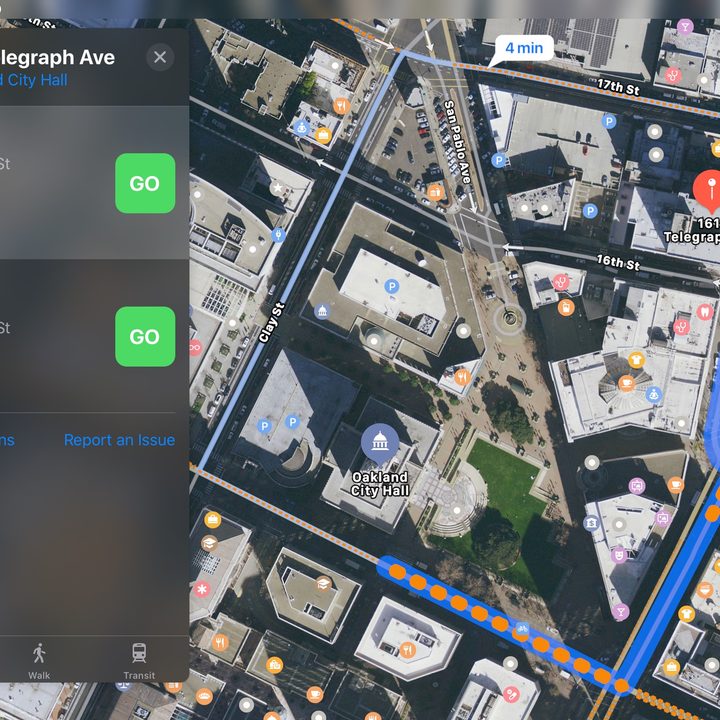This screenshot has height=720, width=720.
Task: Select the San Pablo Ave street label
Action: tap(458, 142)
